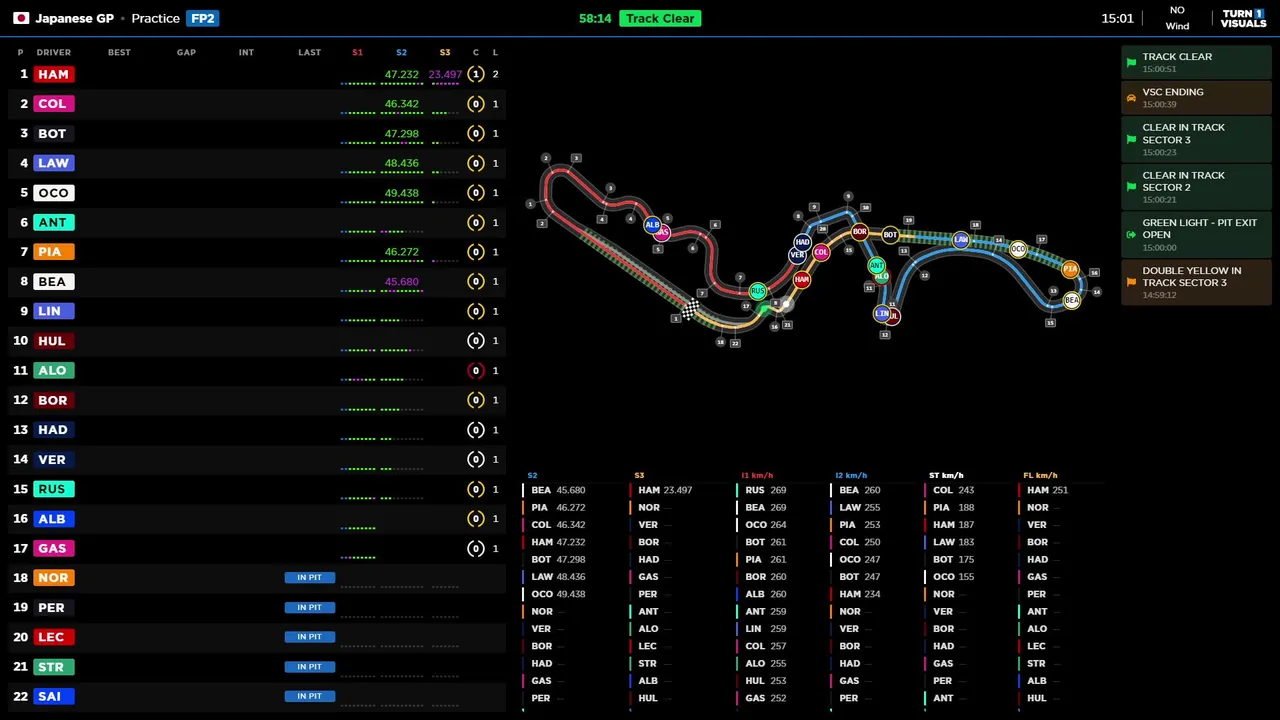Click the LAST column header
Viewport: 1280px width, 720px height.
point(309,52)
